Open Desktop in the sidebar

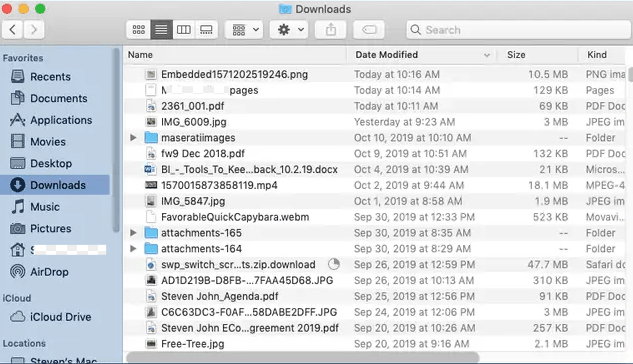55,163
